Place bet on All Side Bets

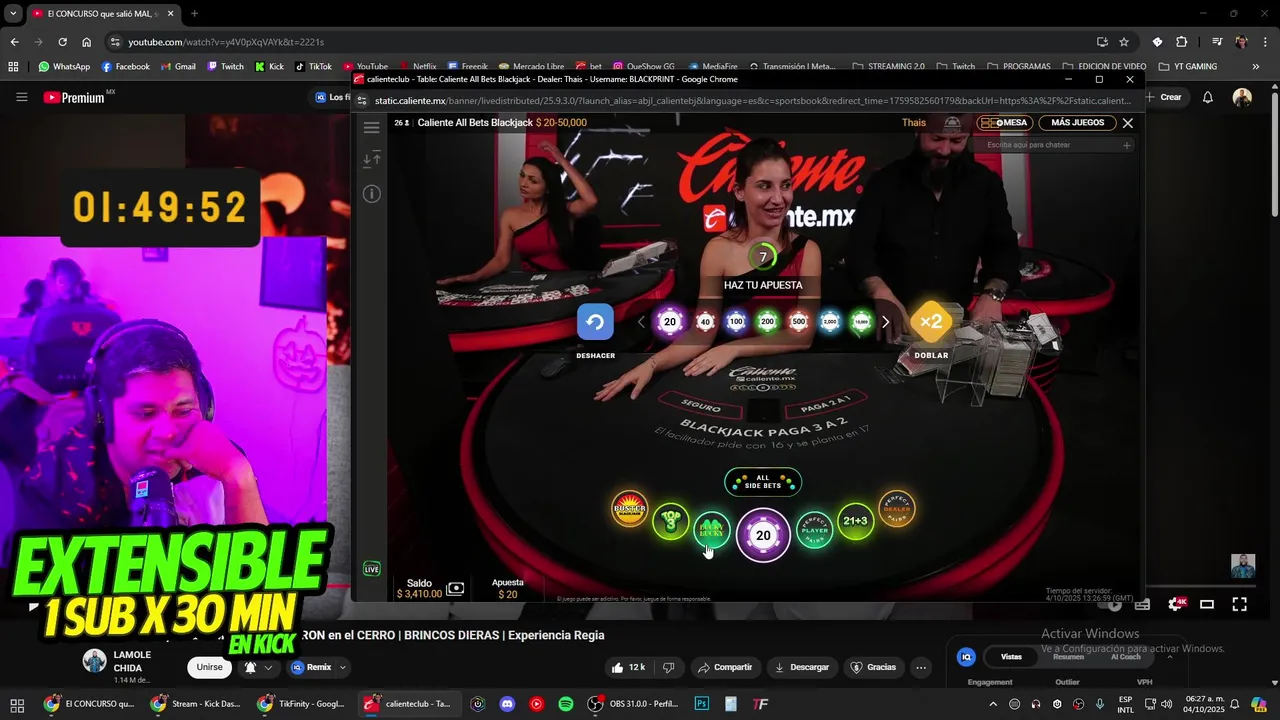763,482
